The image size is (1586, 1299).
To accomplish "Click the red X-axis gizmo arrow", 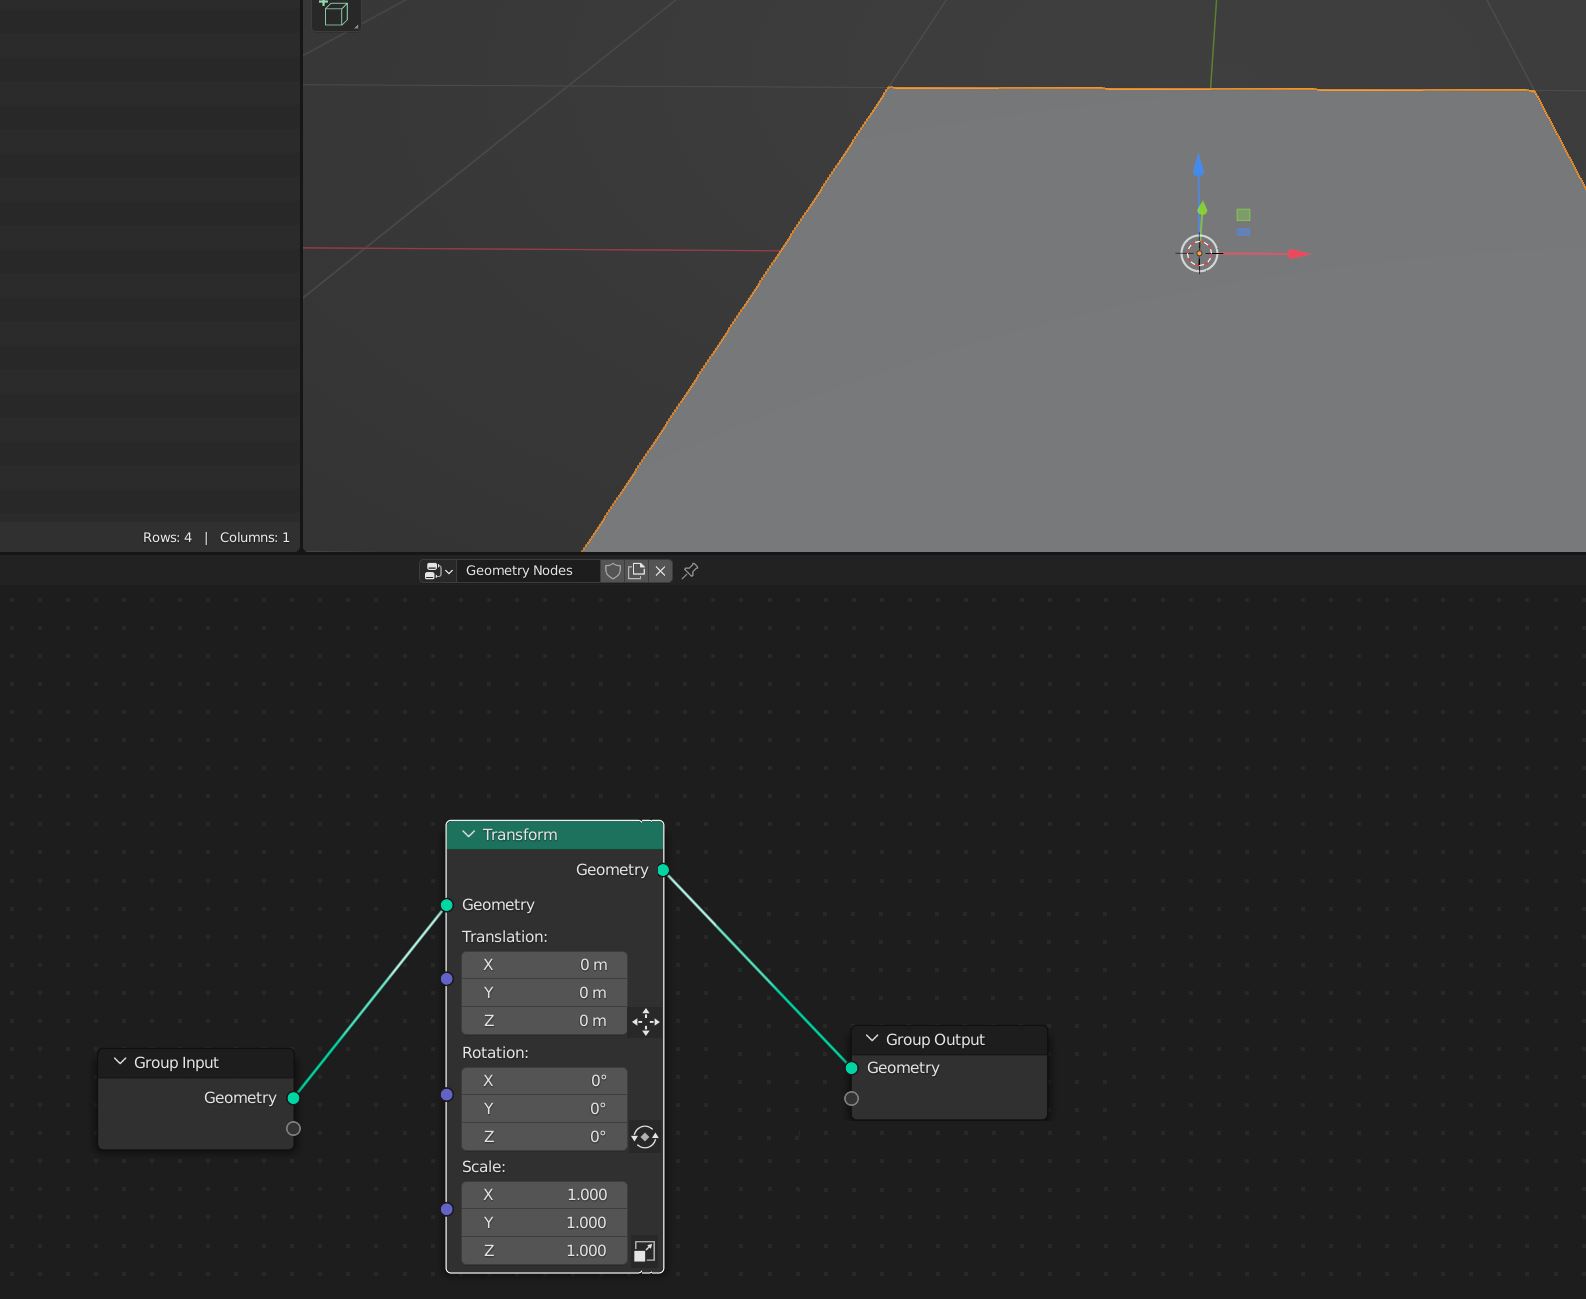I will [x=1297, y=254].
